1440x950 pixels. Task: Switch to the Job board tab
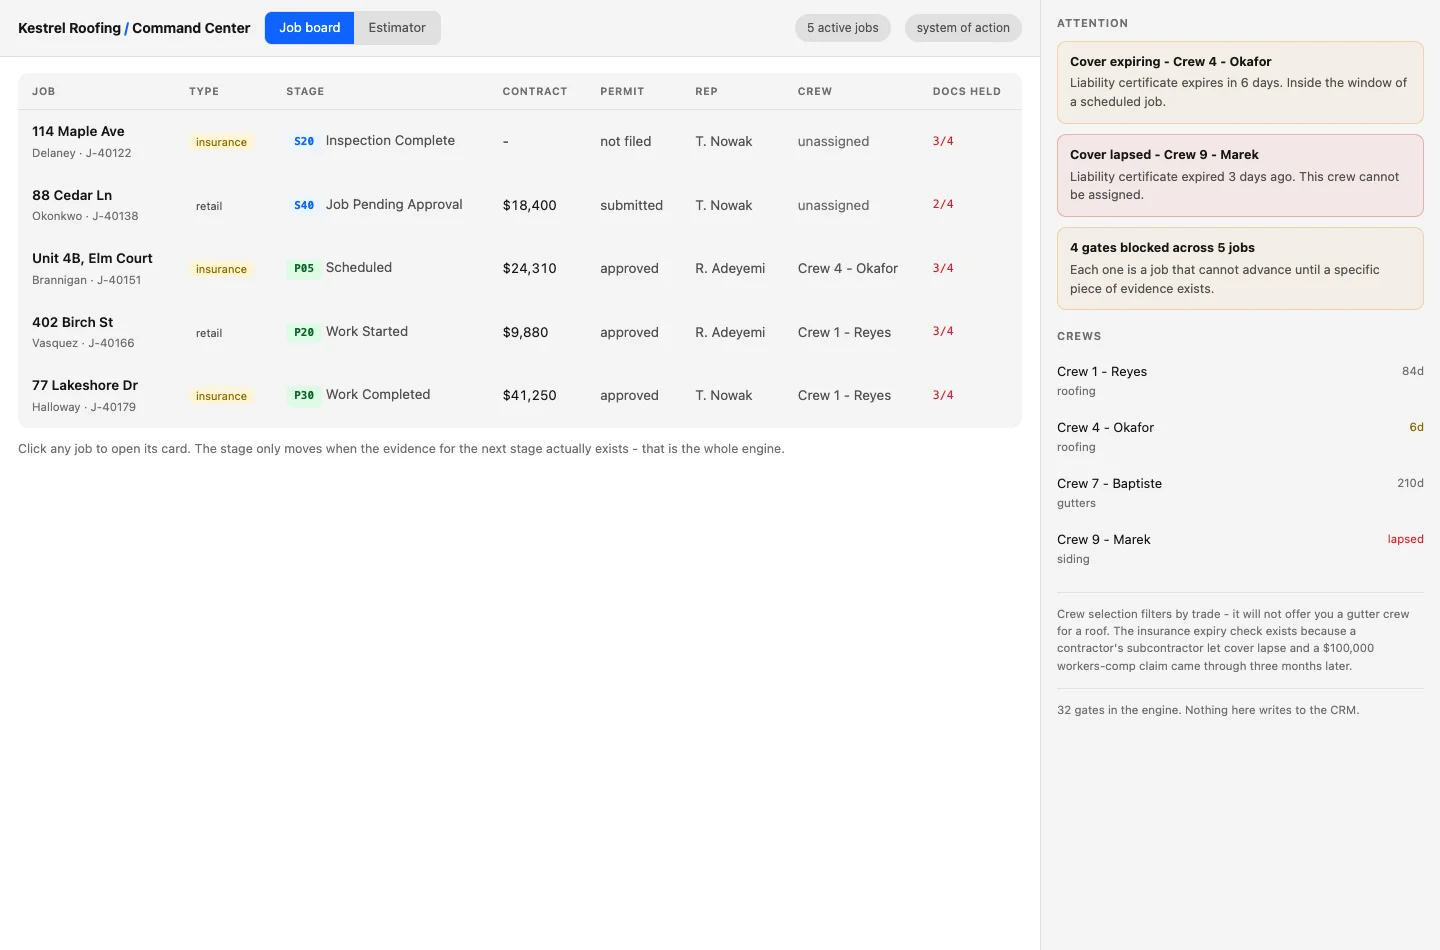[309, 28]
